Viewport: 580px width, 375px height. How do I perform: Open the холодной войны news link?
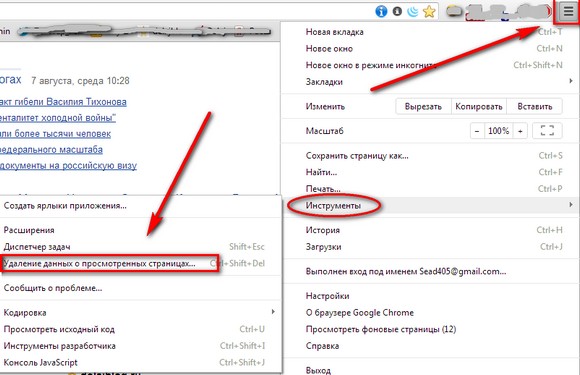point(58,118)
